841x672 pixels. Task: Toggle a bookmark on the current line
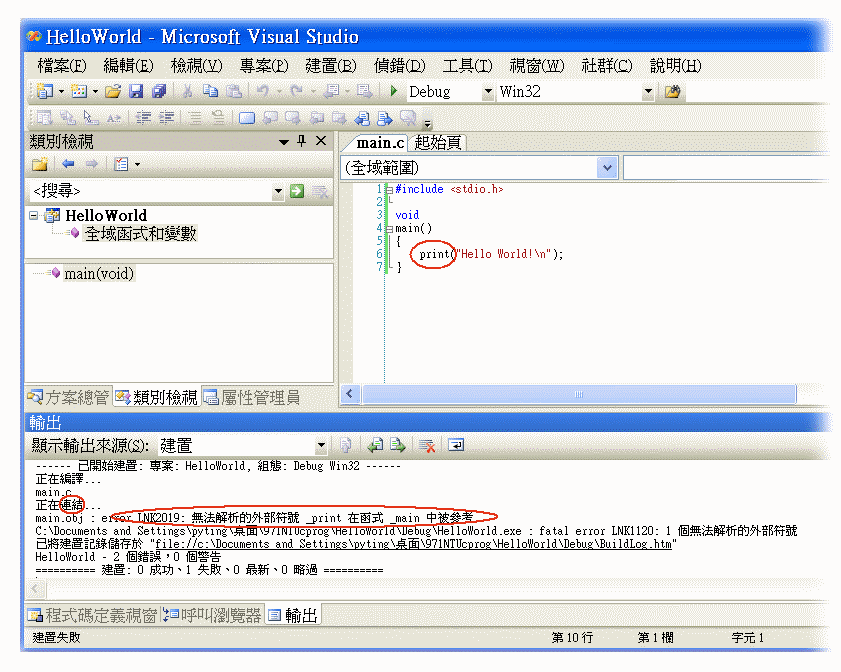click(x=247, y=117)
